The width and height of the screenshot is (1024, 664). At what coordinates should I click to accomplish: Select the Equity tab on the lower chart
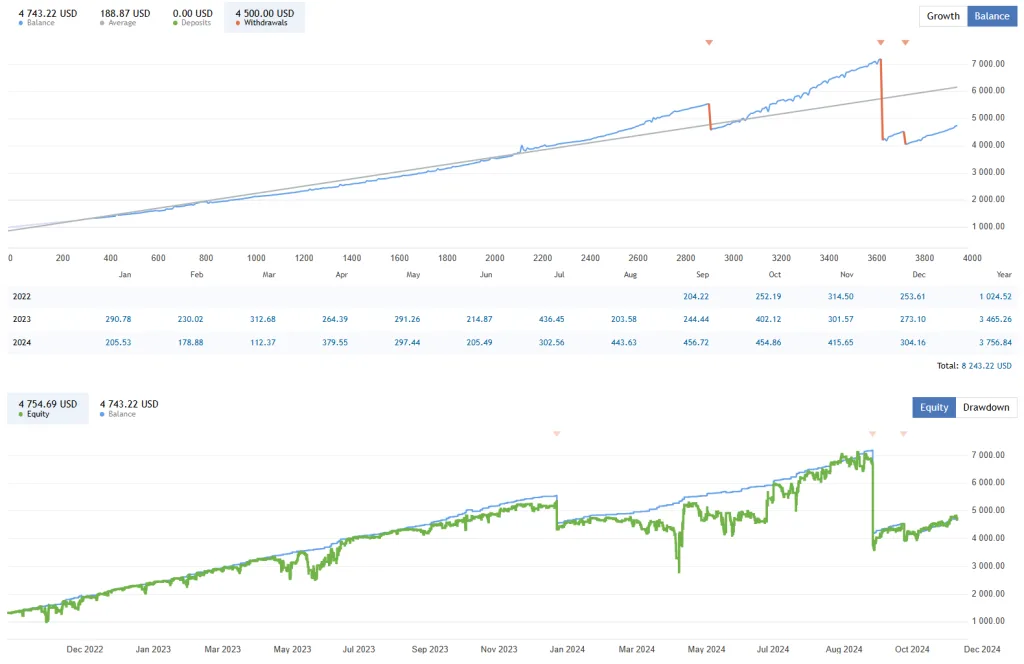pos(933,407)
